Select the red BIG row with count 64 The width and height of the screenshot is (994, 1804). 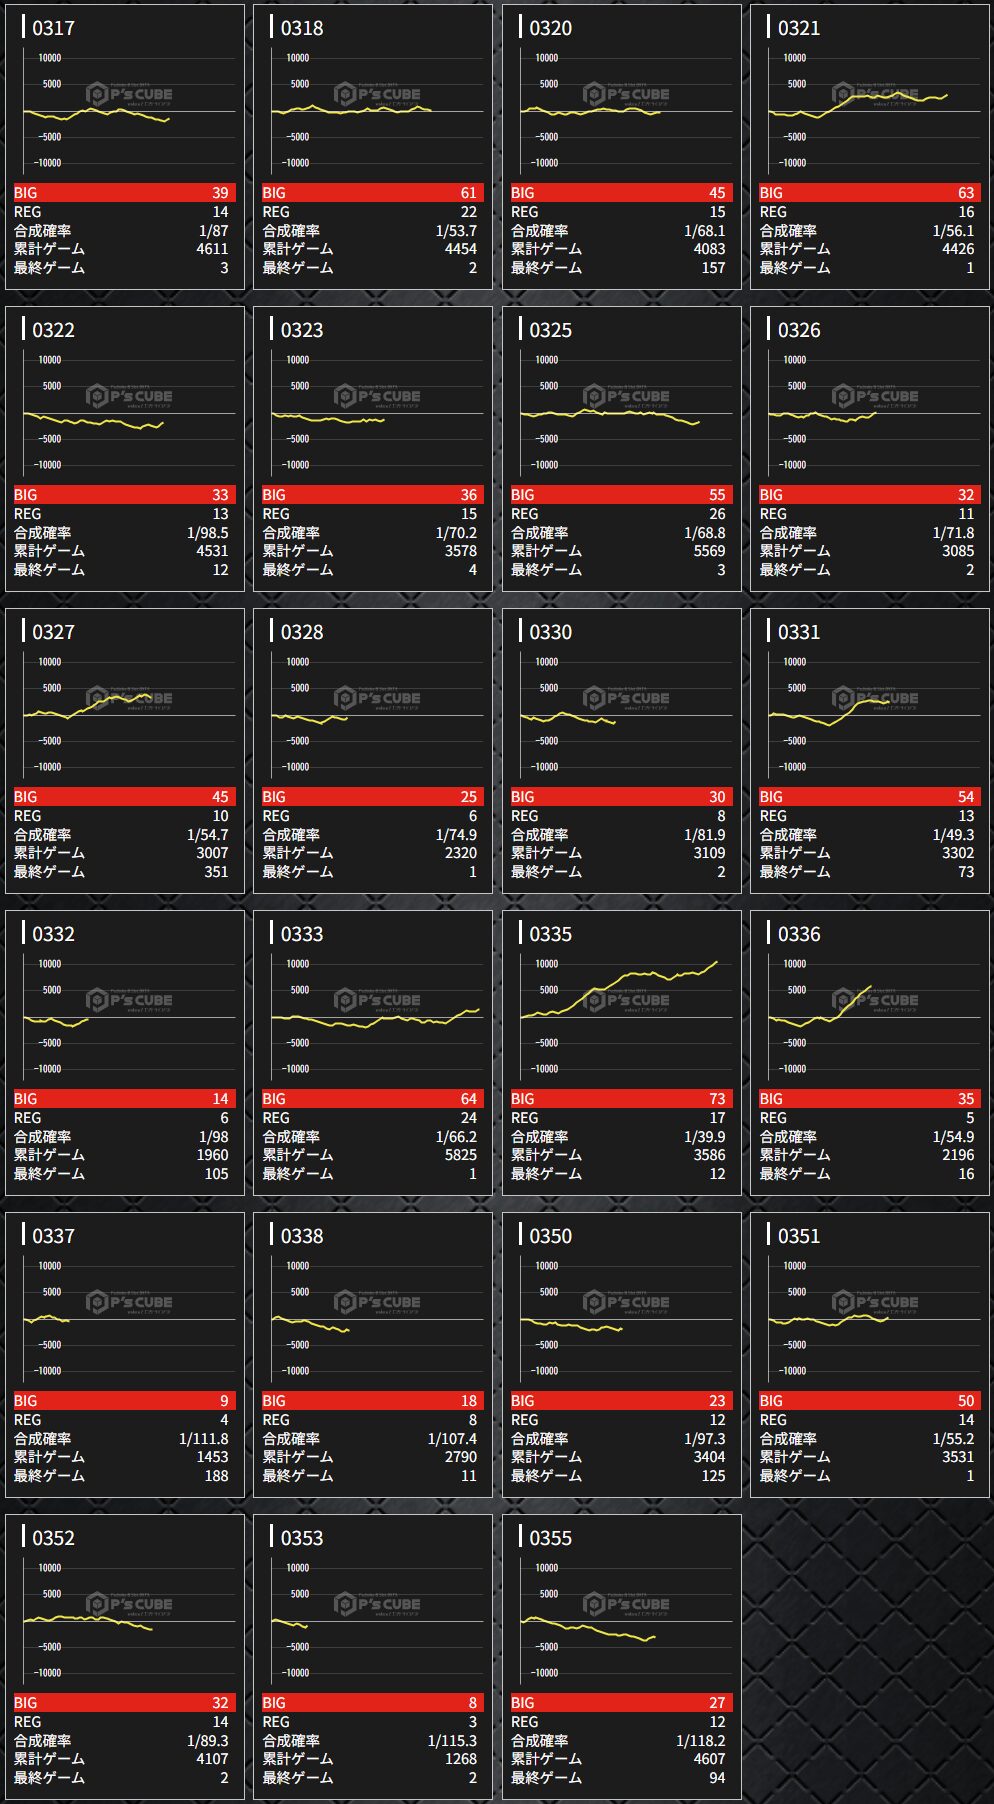(x=372, y=1099)
